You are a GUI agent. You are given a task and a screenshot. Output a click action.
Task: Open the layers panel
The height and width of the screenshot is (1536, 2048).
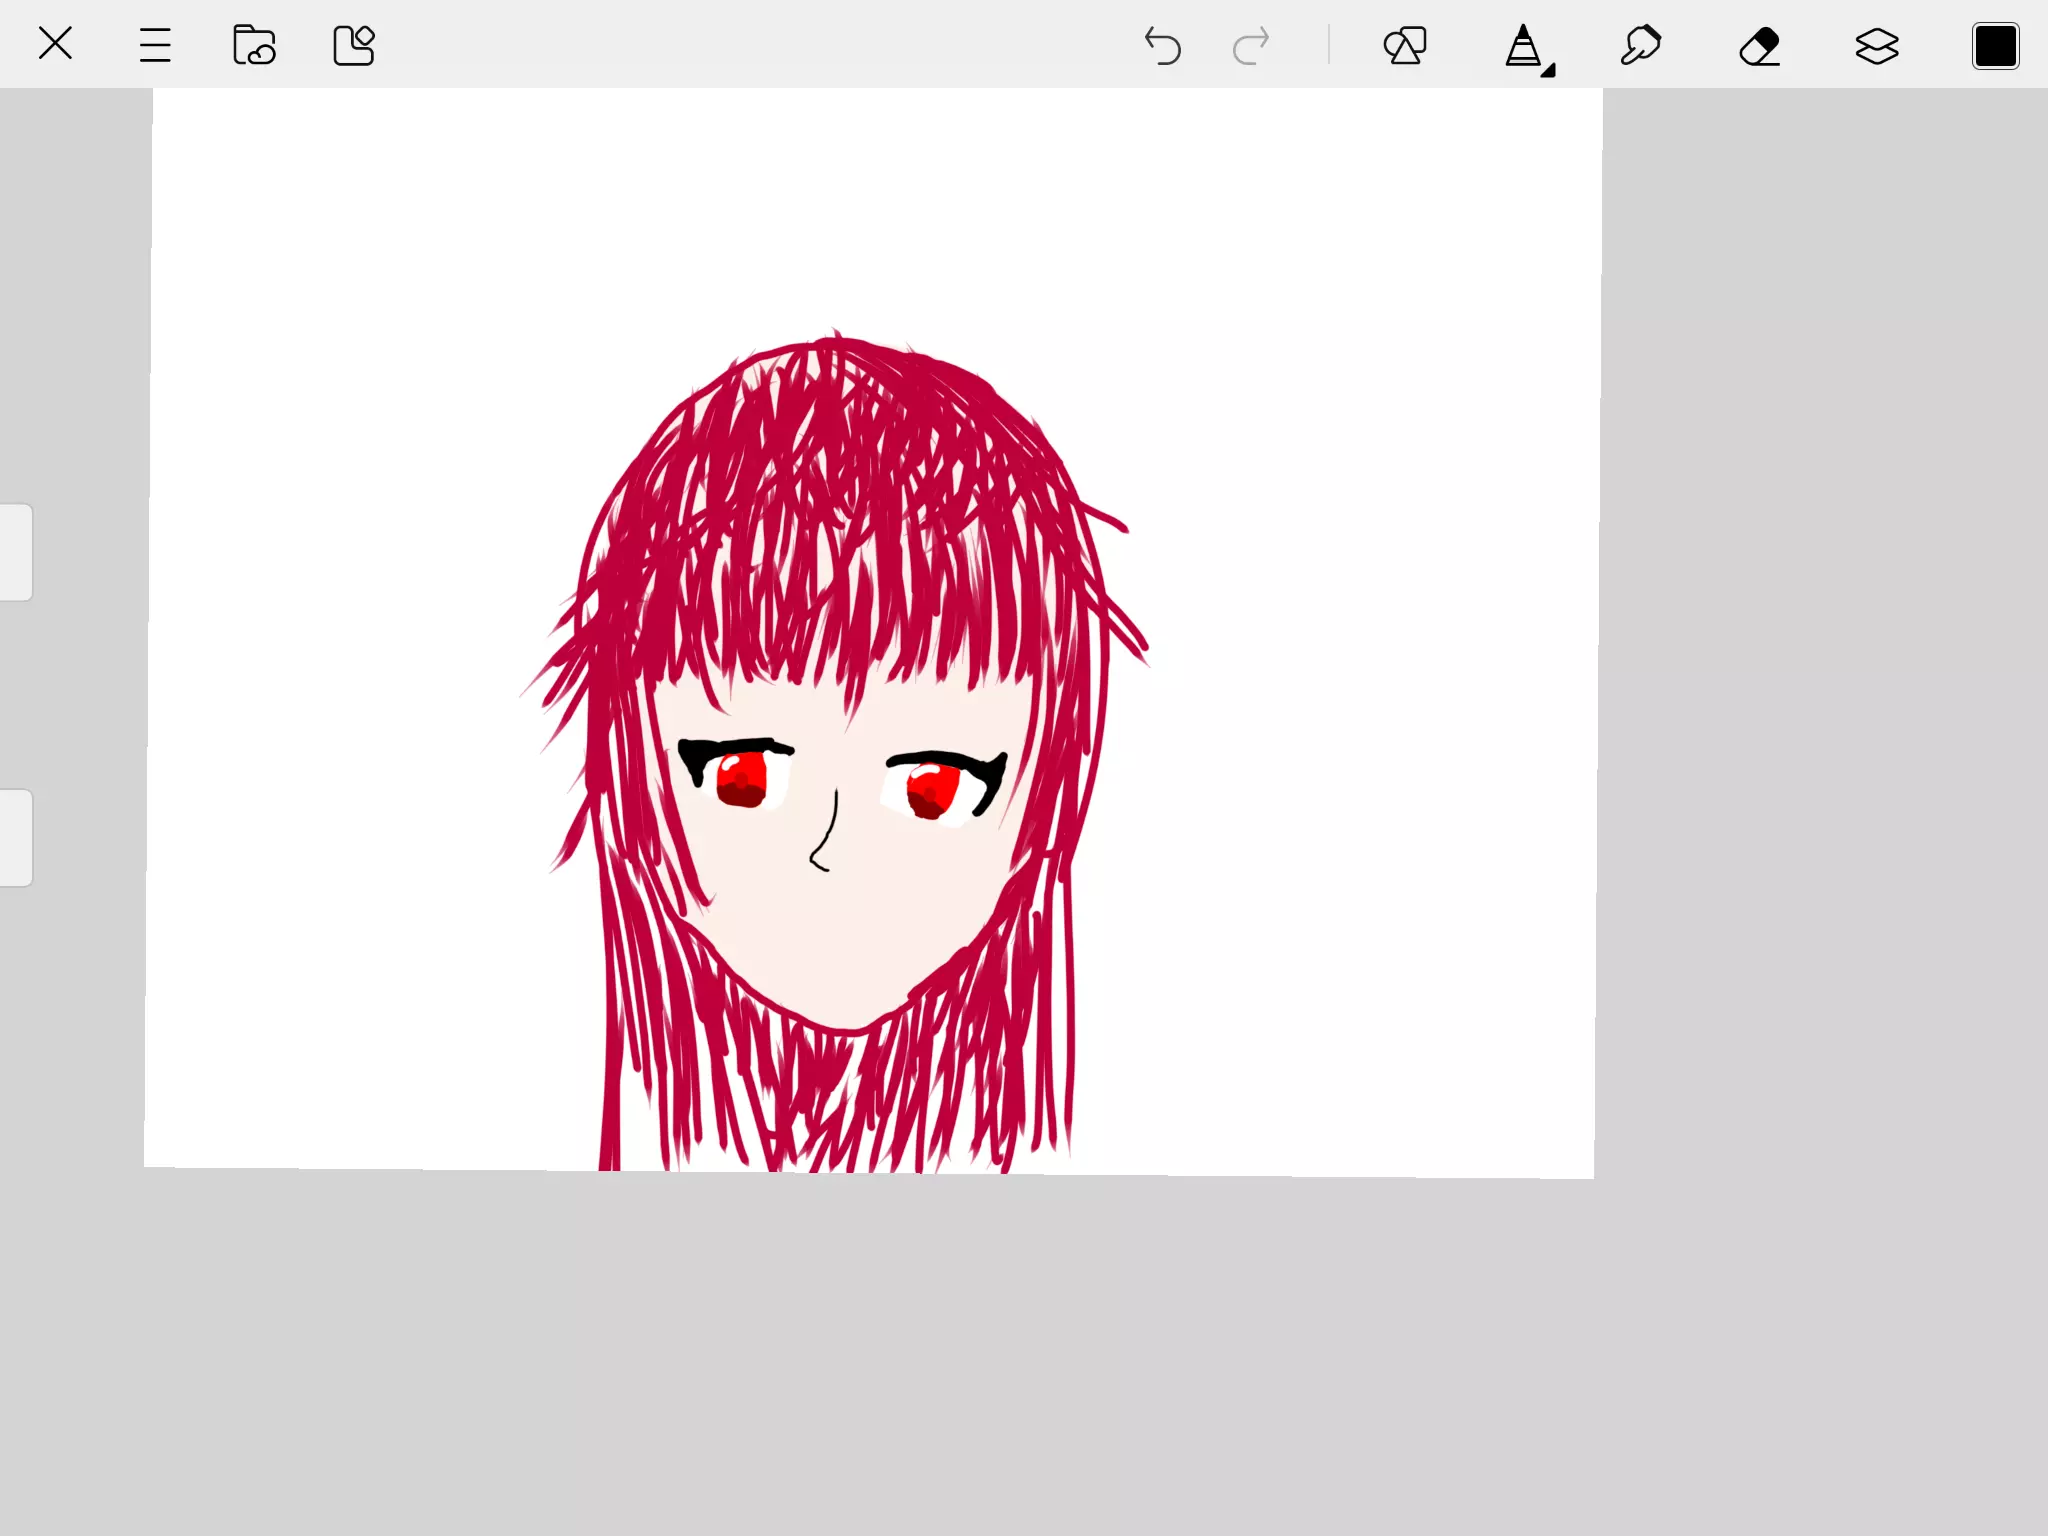click(1877, 45)
